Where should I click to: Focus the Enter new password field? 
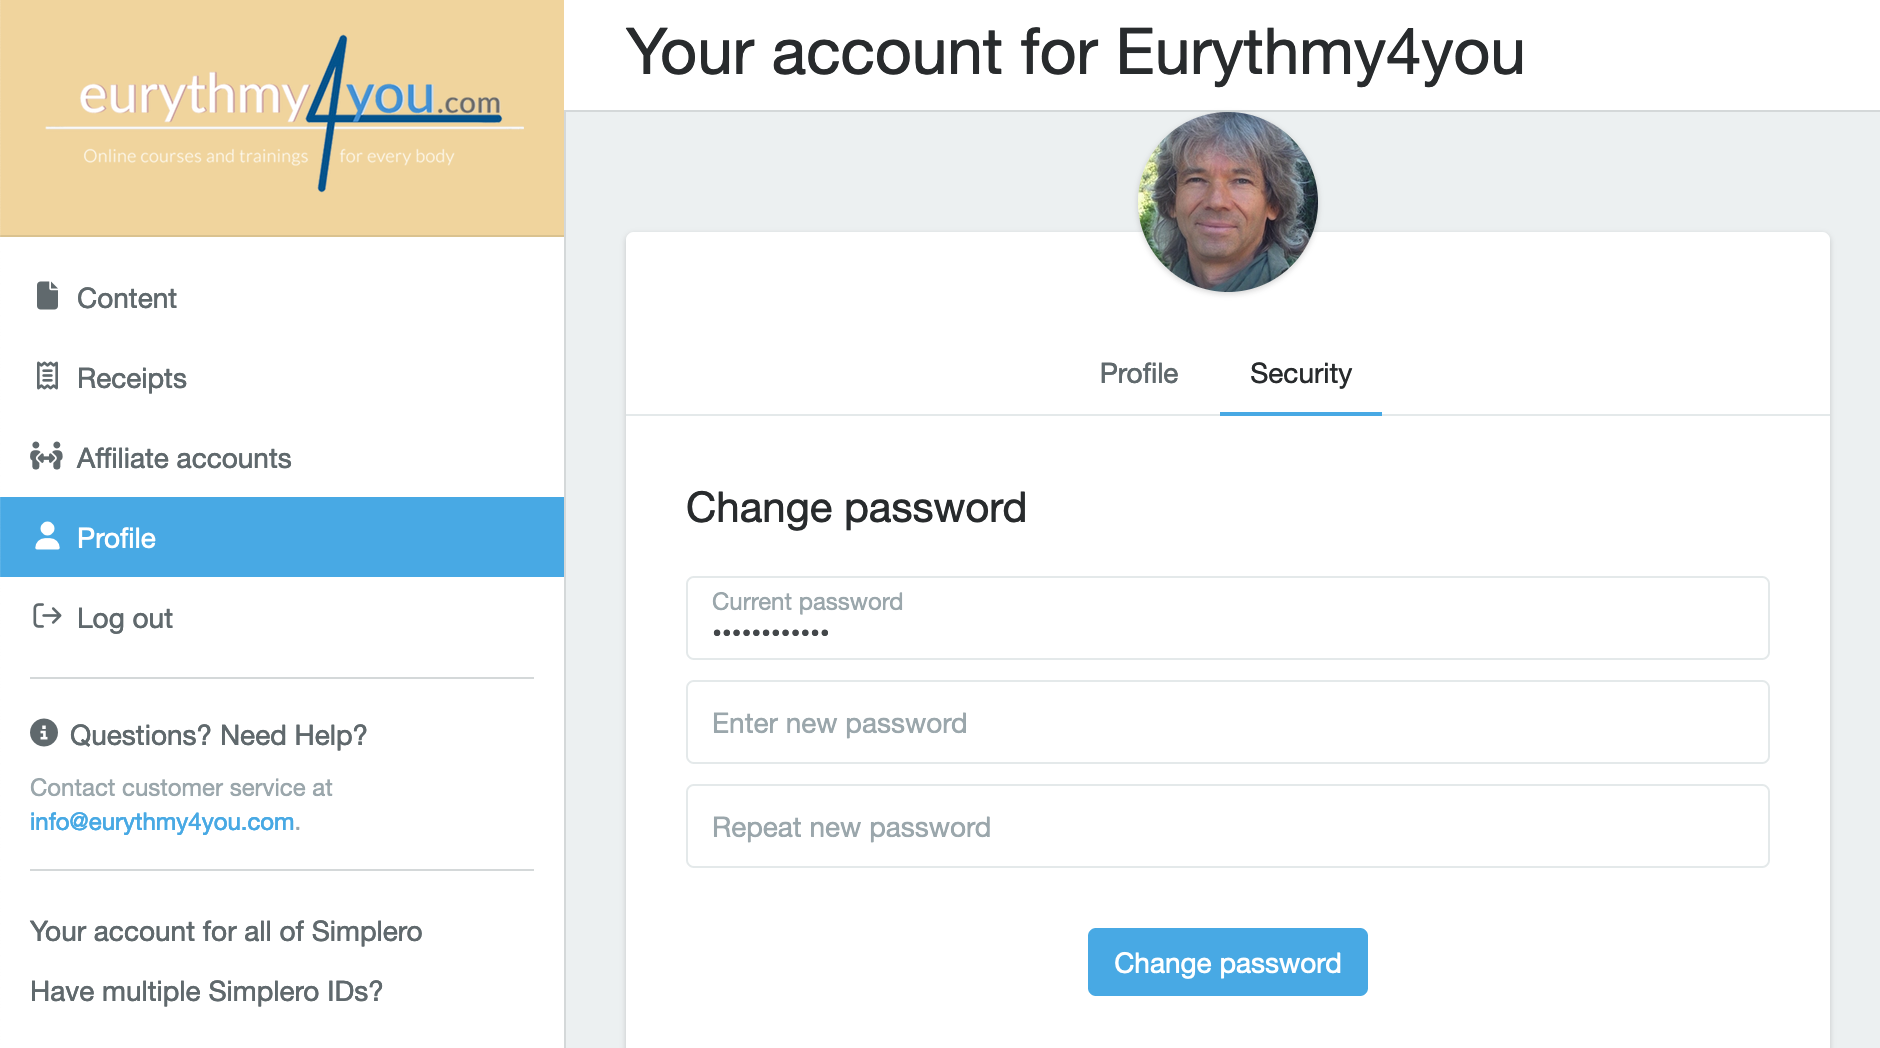pos(1228,722)
